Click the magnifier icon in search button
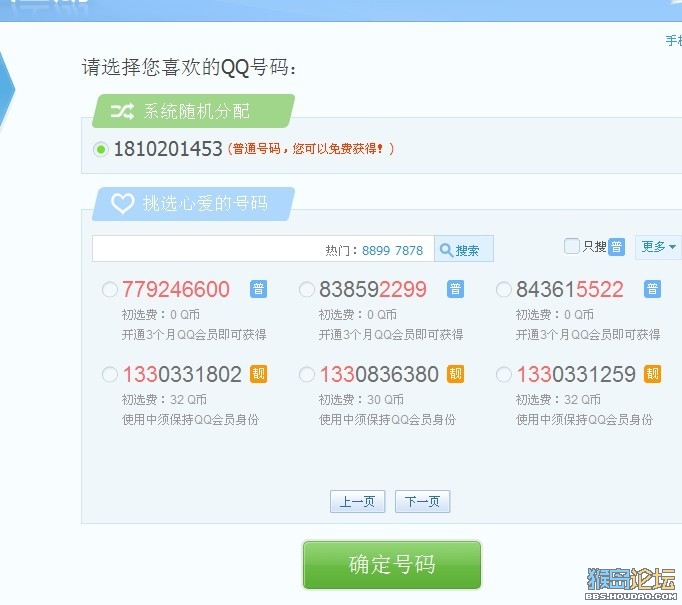The width and height of the screenshot is (682, 605). (446, 250)
